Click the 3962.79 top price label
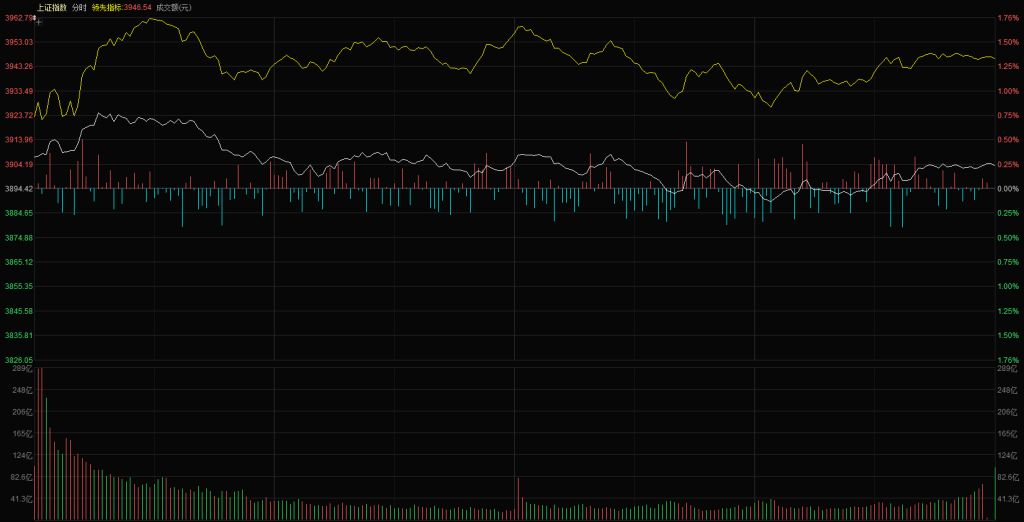The image size is (1024, 522). (x=18, y=18)
